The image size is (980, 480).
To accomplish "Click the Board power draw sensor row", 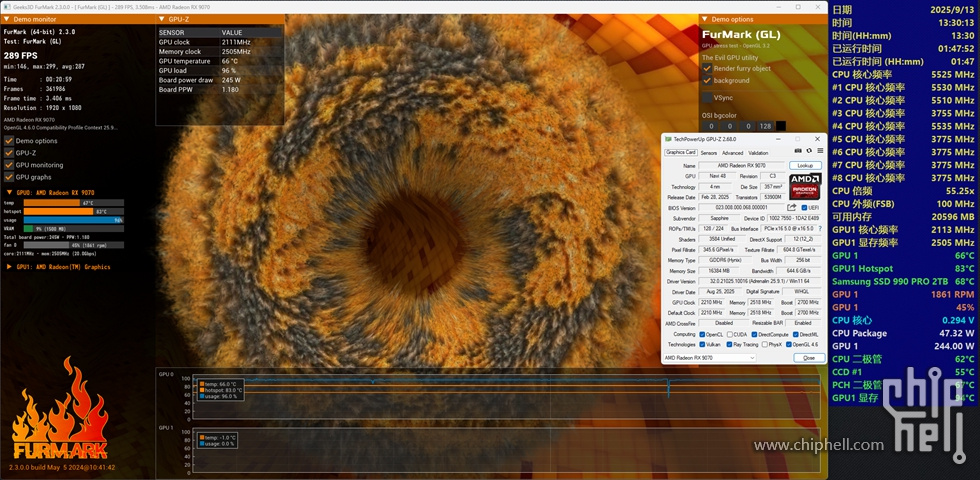I will click(220, 80).
